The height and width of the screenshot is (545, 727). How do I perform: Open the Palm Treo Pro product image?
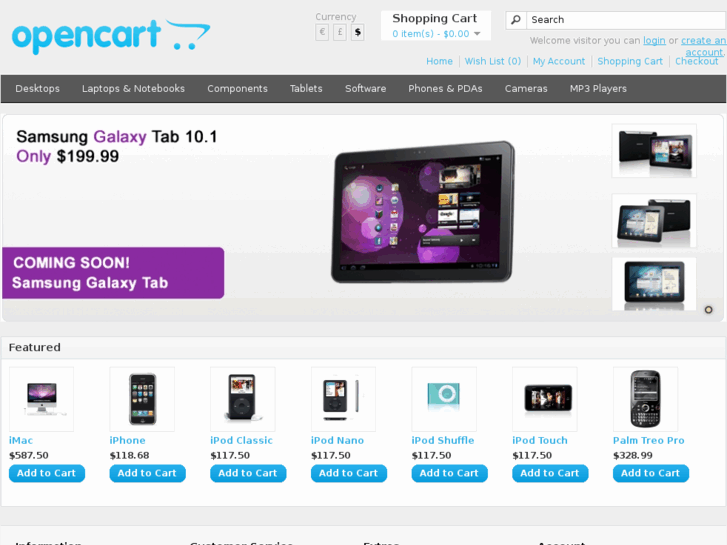(x=645, y=399)
